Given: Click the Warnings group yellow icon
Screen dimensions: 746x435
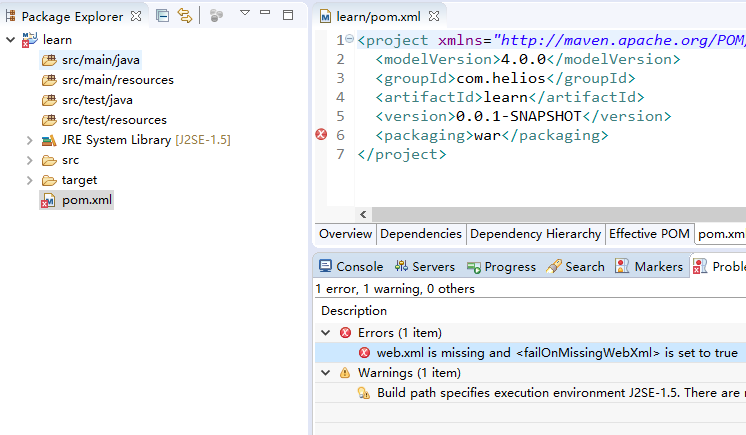Looking at the screenshot, I should pyautogui.click(x=345, y=373).
